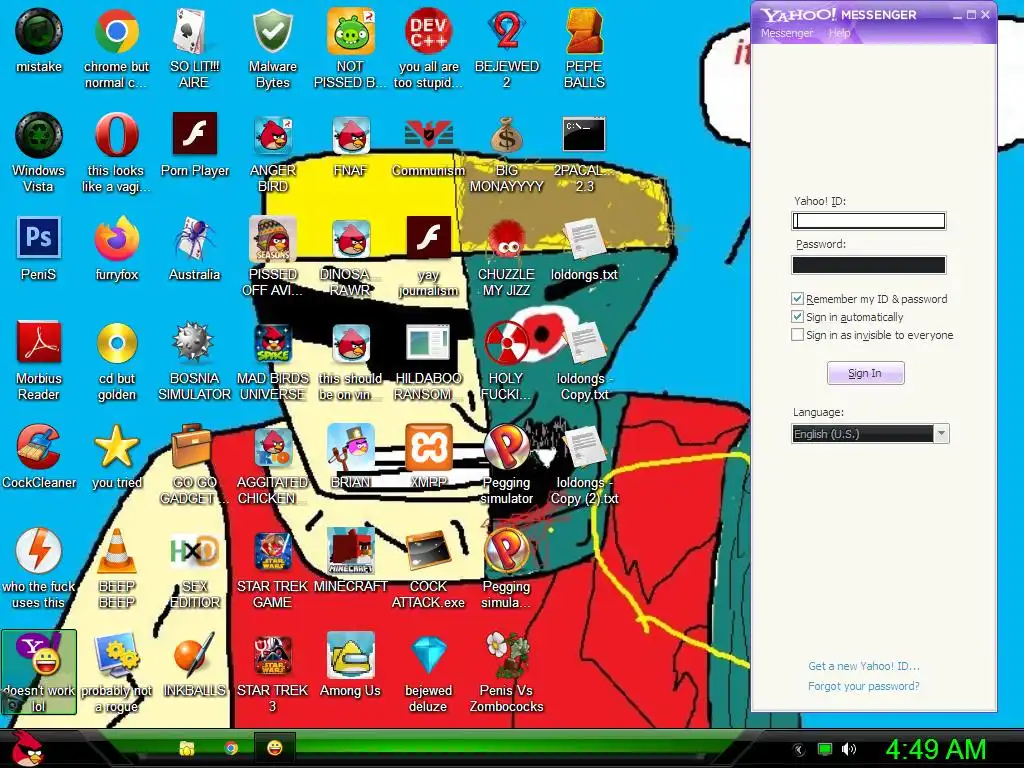The width and height of the screenshot is (1024, 768).
Task: Focus the Password input field
Action: click(868, 264)
